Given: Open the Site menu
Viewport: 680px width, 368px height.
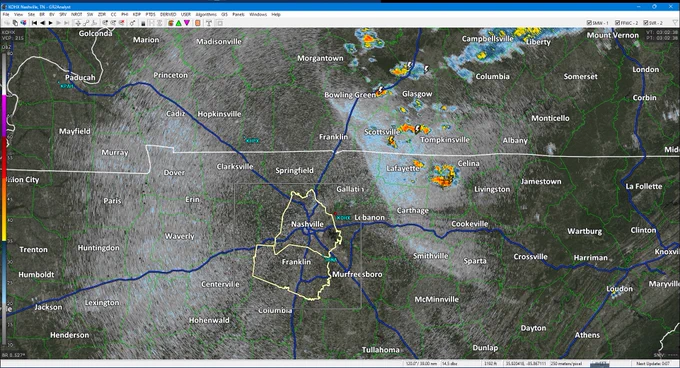Looking at the screenshot, I should (31, 14).
